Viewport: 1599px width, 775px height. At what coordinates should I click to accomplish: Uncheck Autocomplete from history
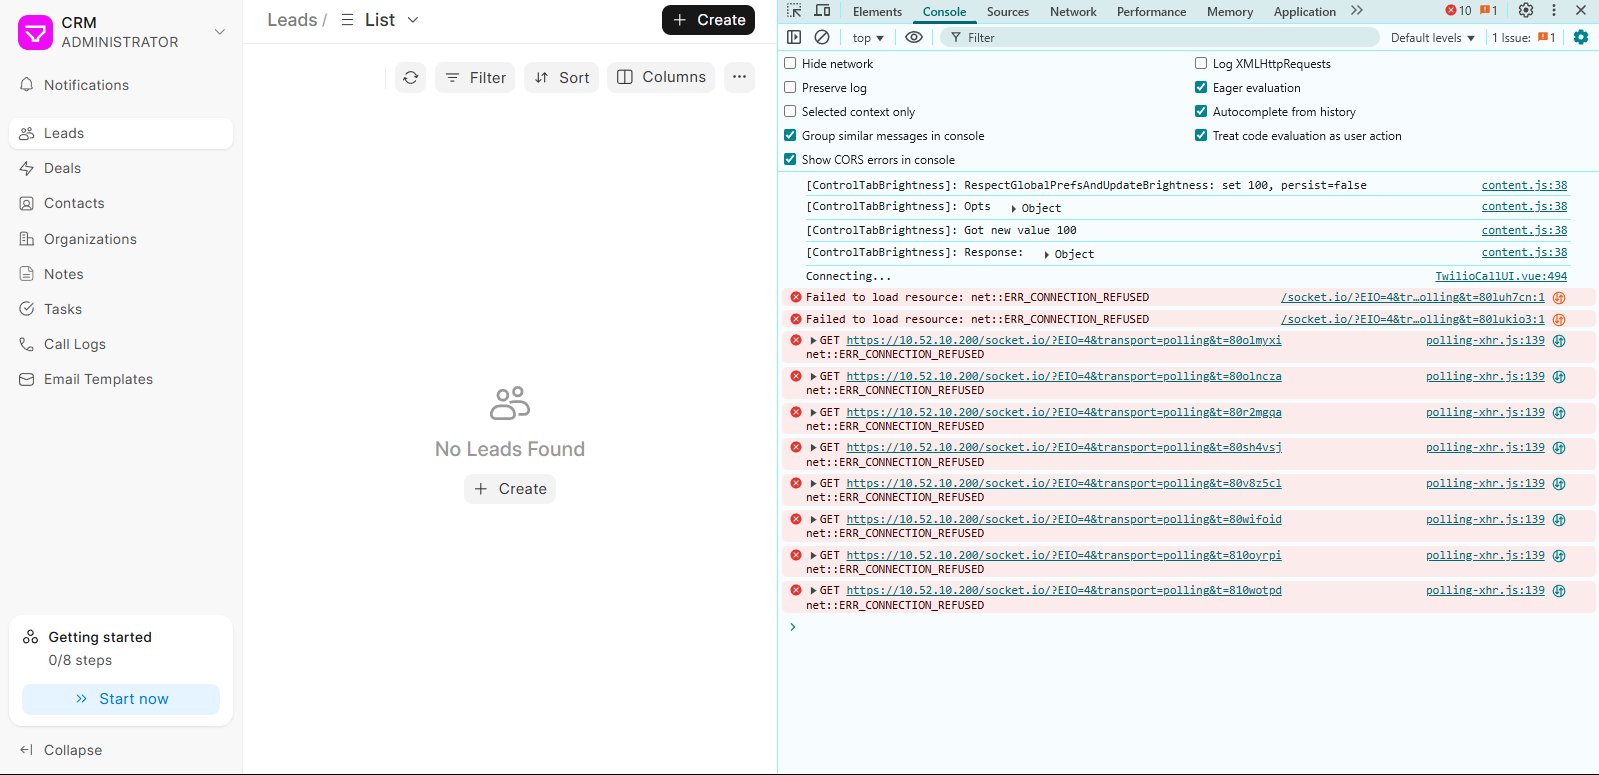1201,111
